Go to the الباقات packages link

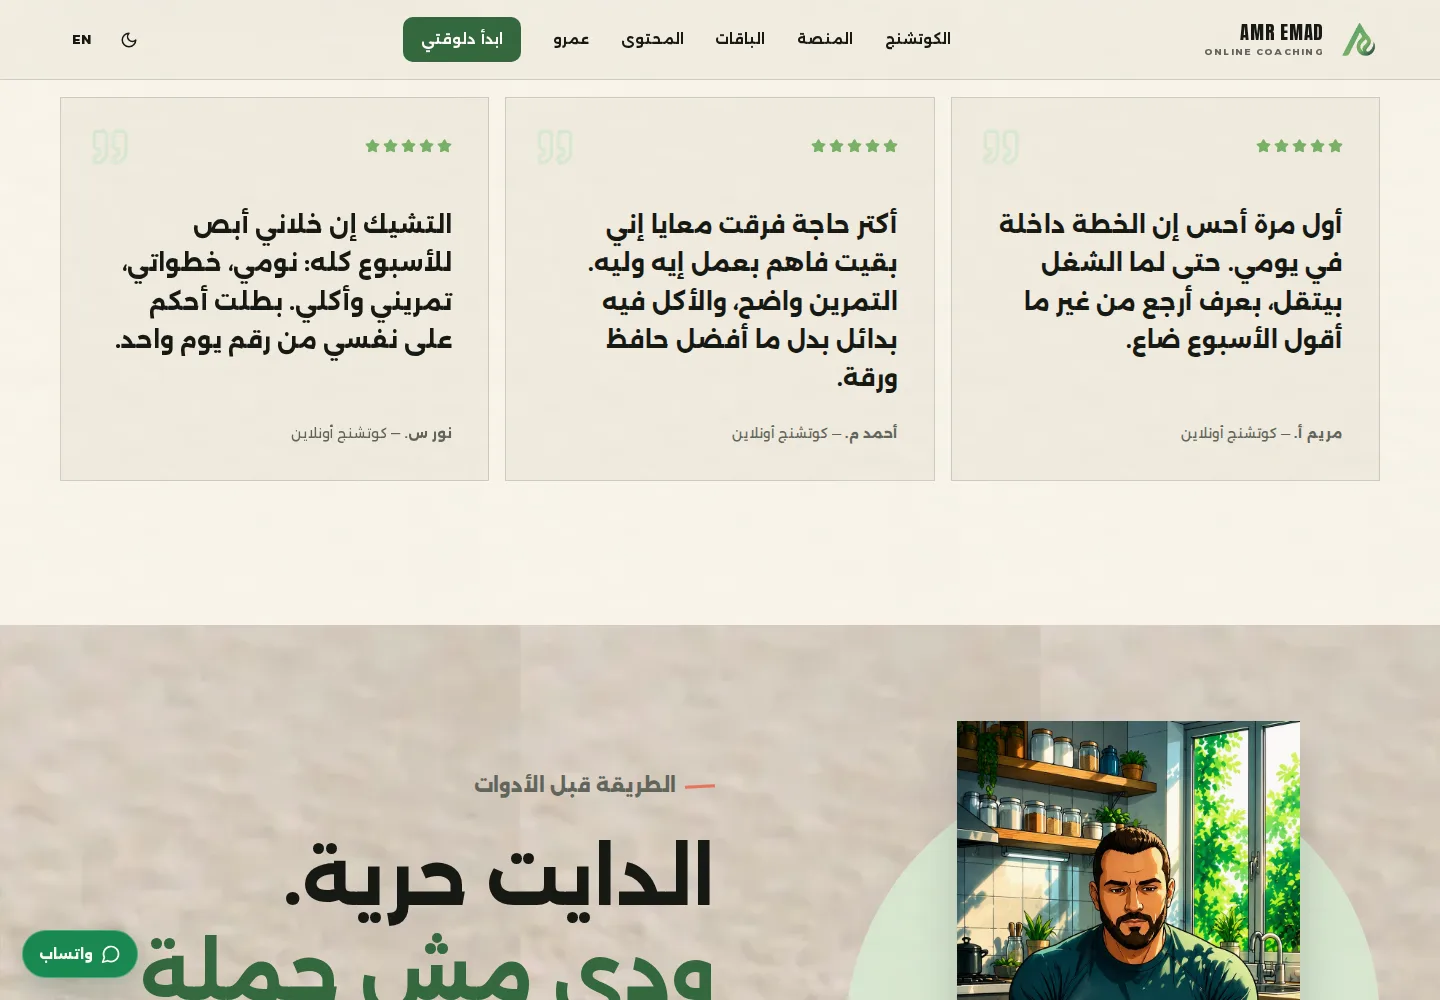pos(740,39)
